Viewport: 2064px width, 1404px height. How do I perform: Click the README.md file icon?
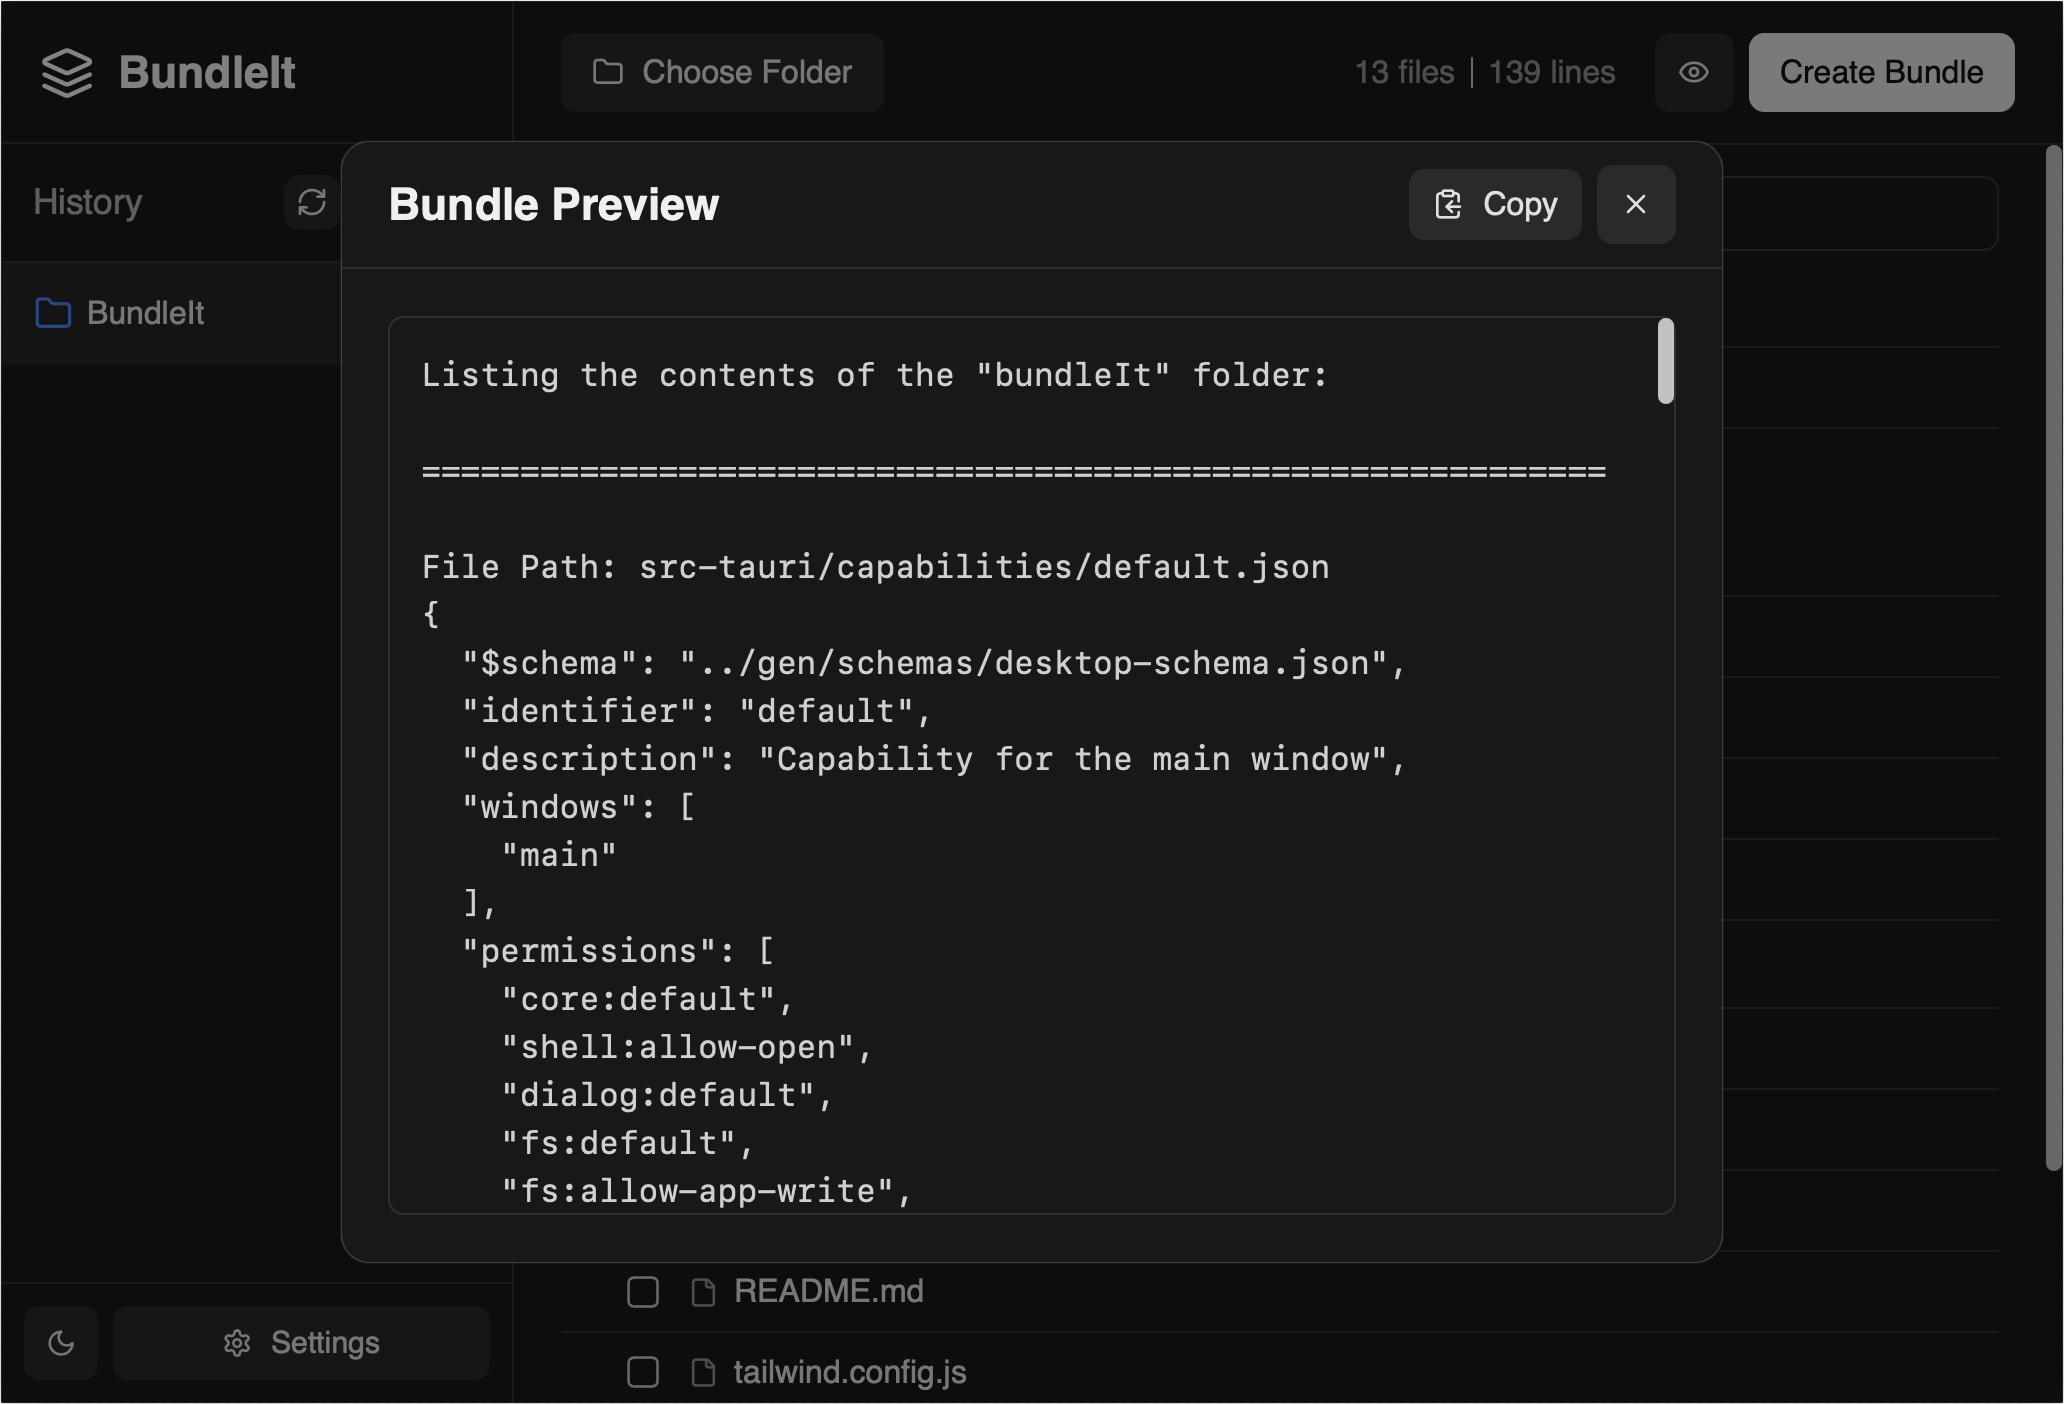click(703, 1292)
